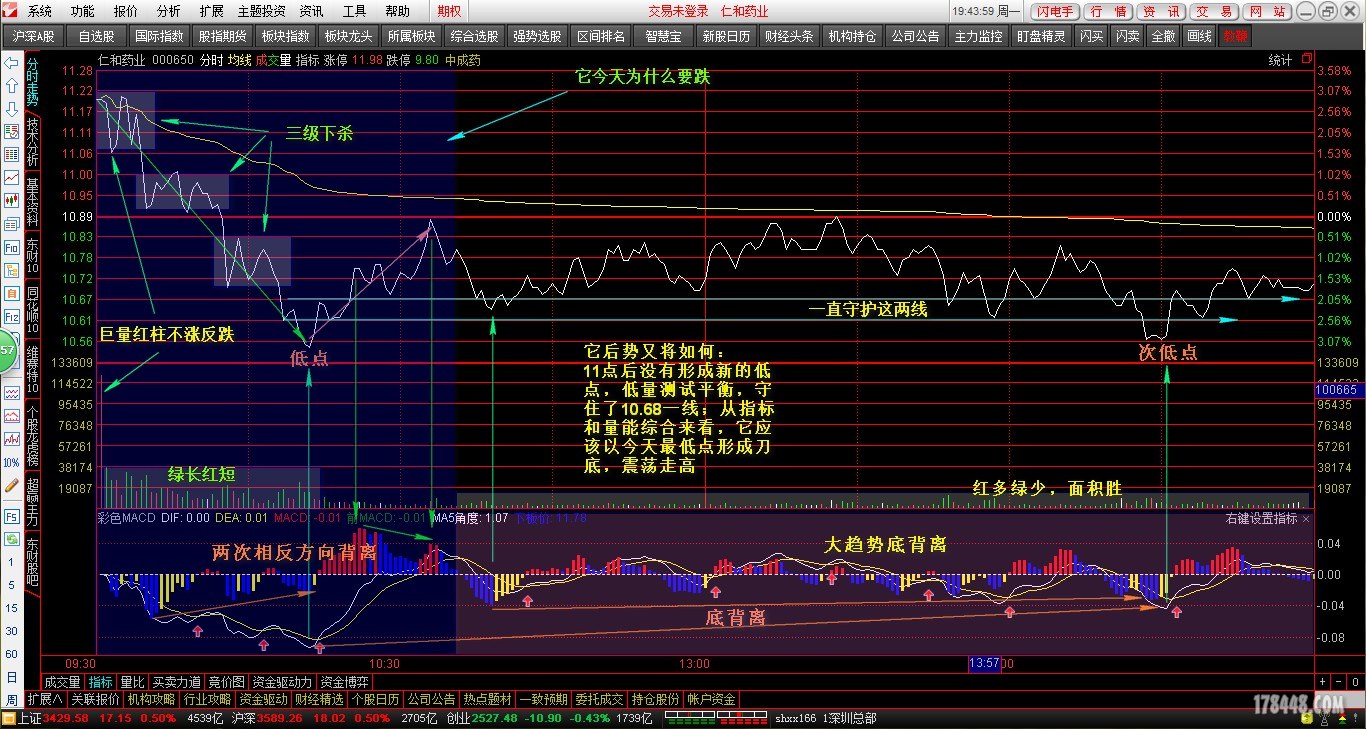This screenshot has width=1366, height=729.
Task: Open 板块龙头 toolbar item
Action: (348, 35)
